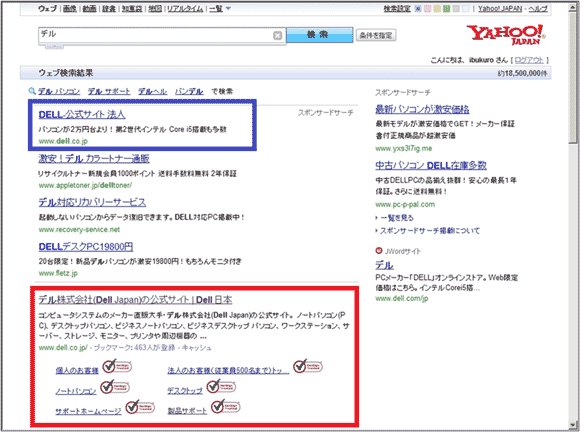Open the デスクトップ sitelink
The image size is (580, 432).
[x=185, y=391]
